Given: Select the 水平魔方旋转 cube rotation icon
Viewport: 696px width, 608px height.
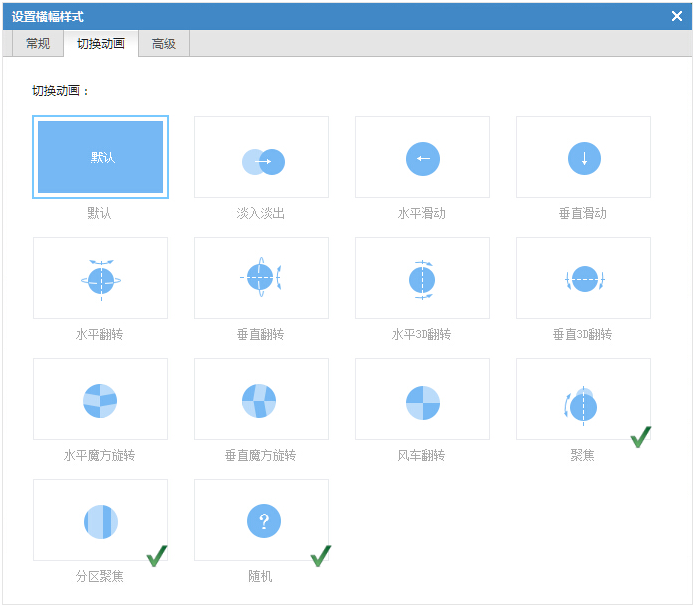Looking at the screenshot, I should (x=100, y=400).
